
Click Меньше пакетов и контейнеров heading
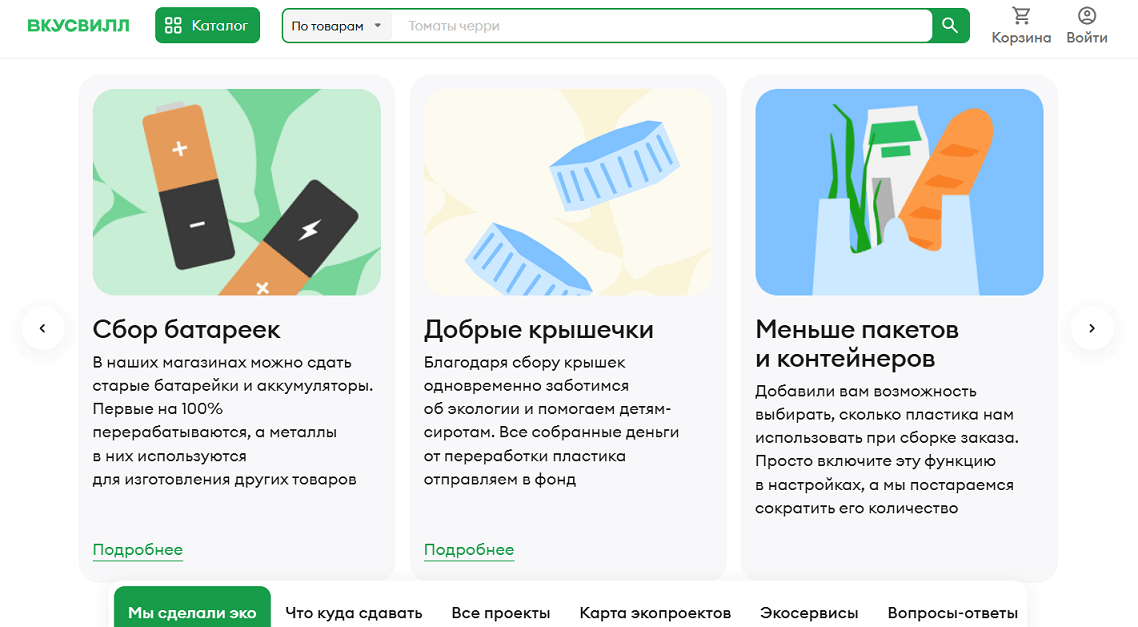(x=857, y=344)
